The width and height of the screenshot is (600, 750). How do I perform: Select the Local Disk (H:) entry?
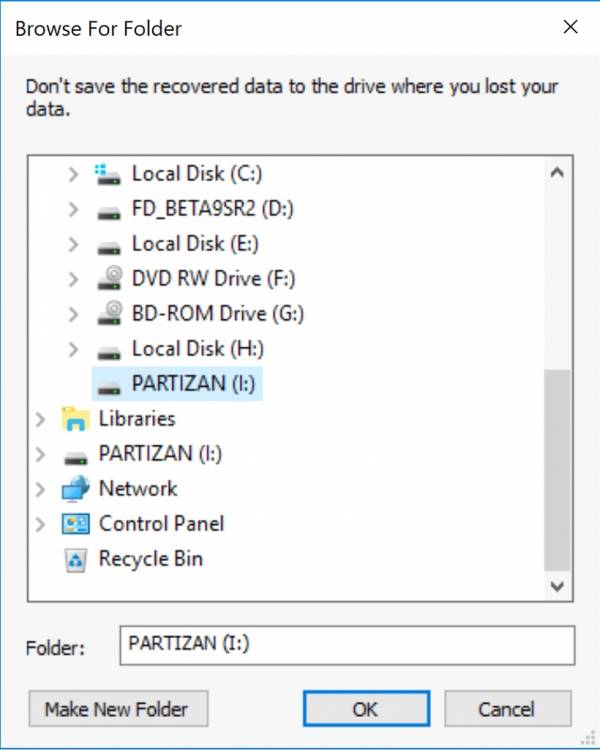click(196, 349)
